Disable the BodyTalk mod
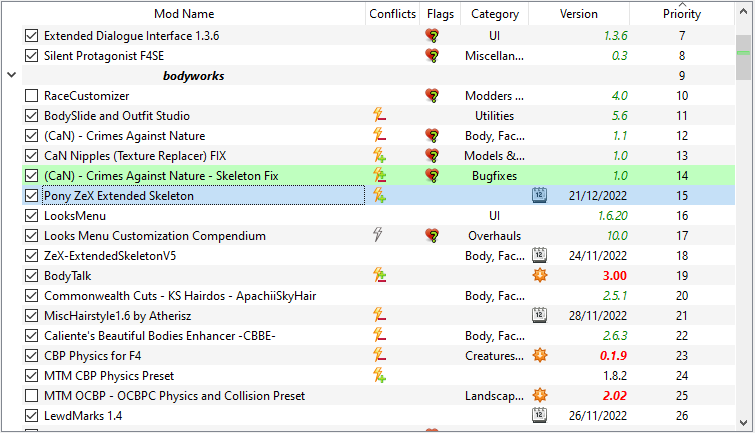755x433 pixels. point(31,276)
